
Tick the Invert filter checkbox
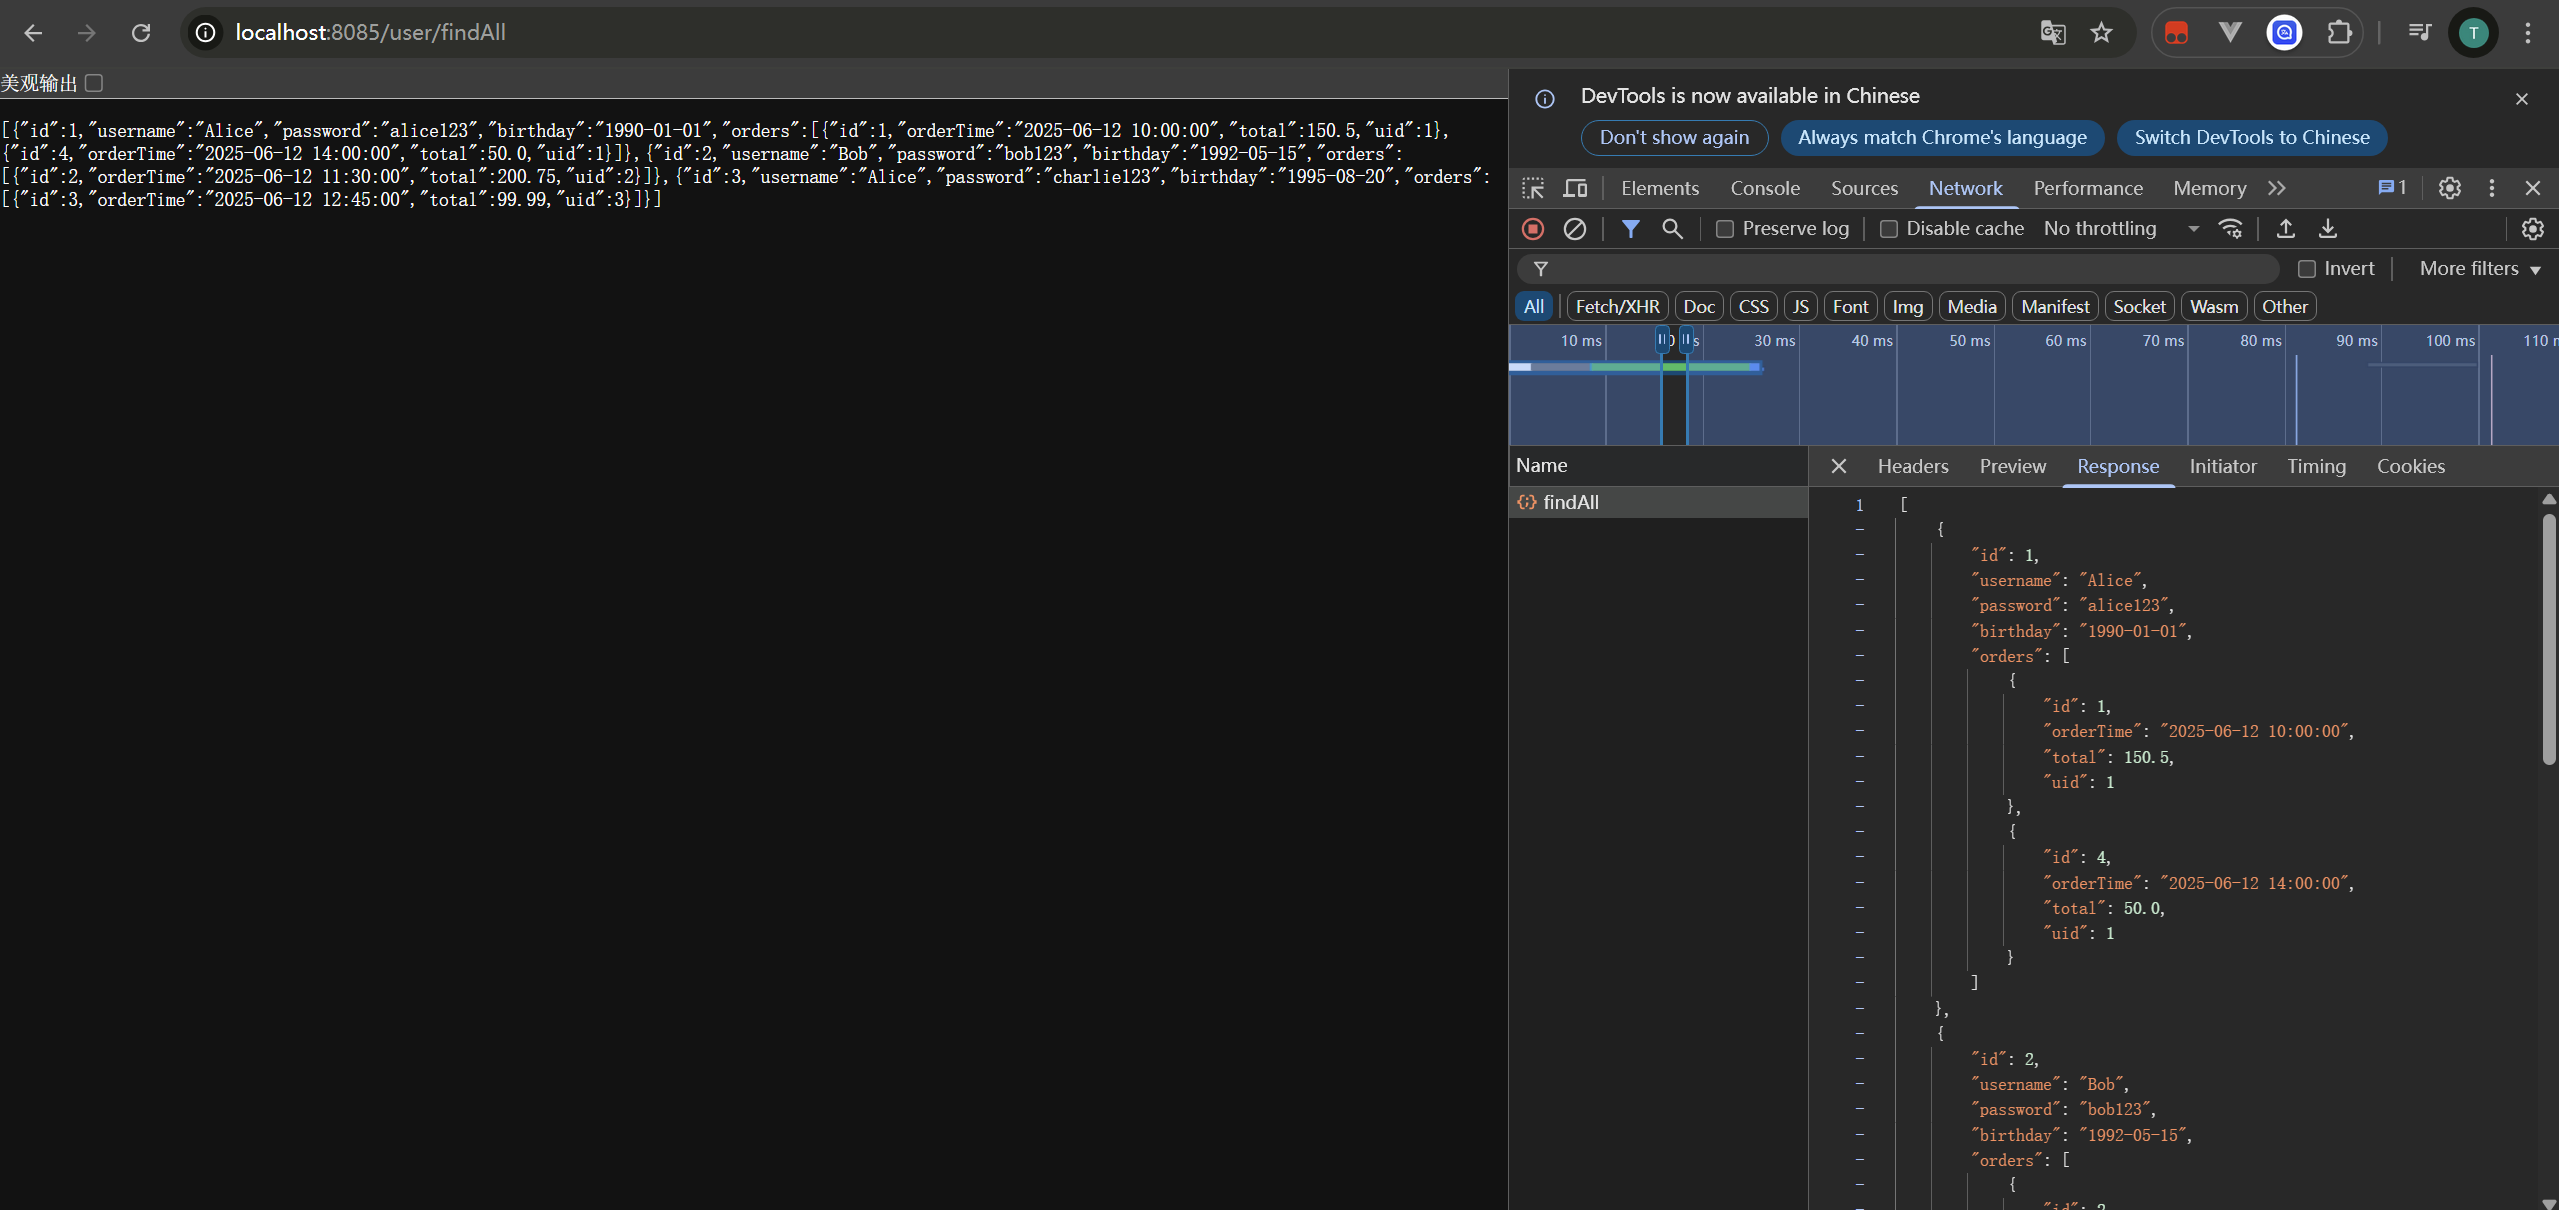2307,269
